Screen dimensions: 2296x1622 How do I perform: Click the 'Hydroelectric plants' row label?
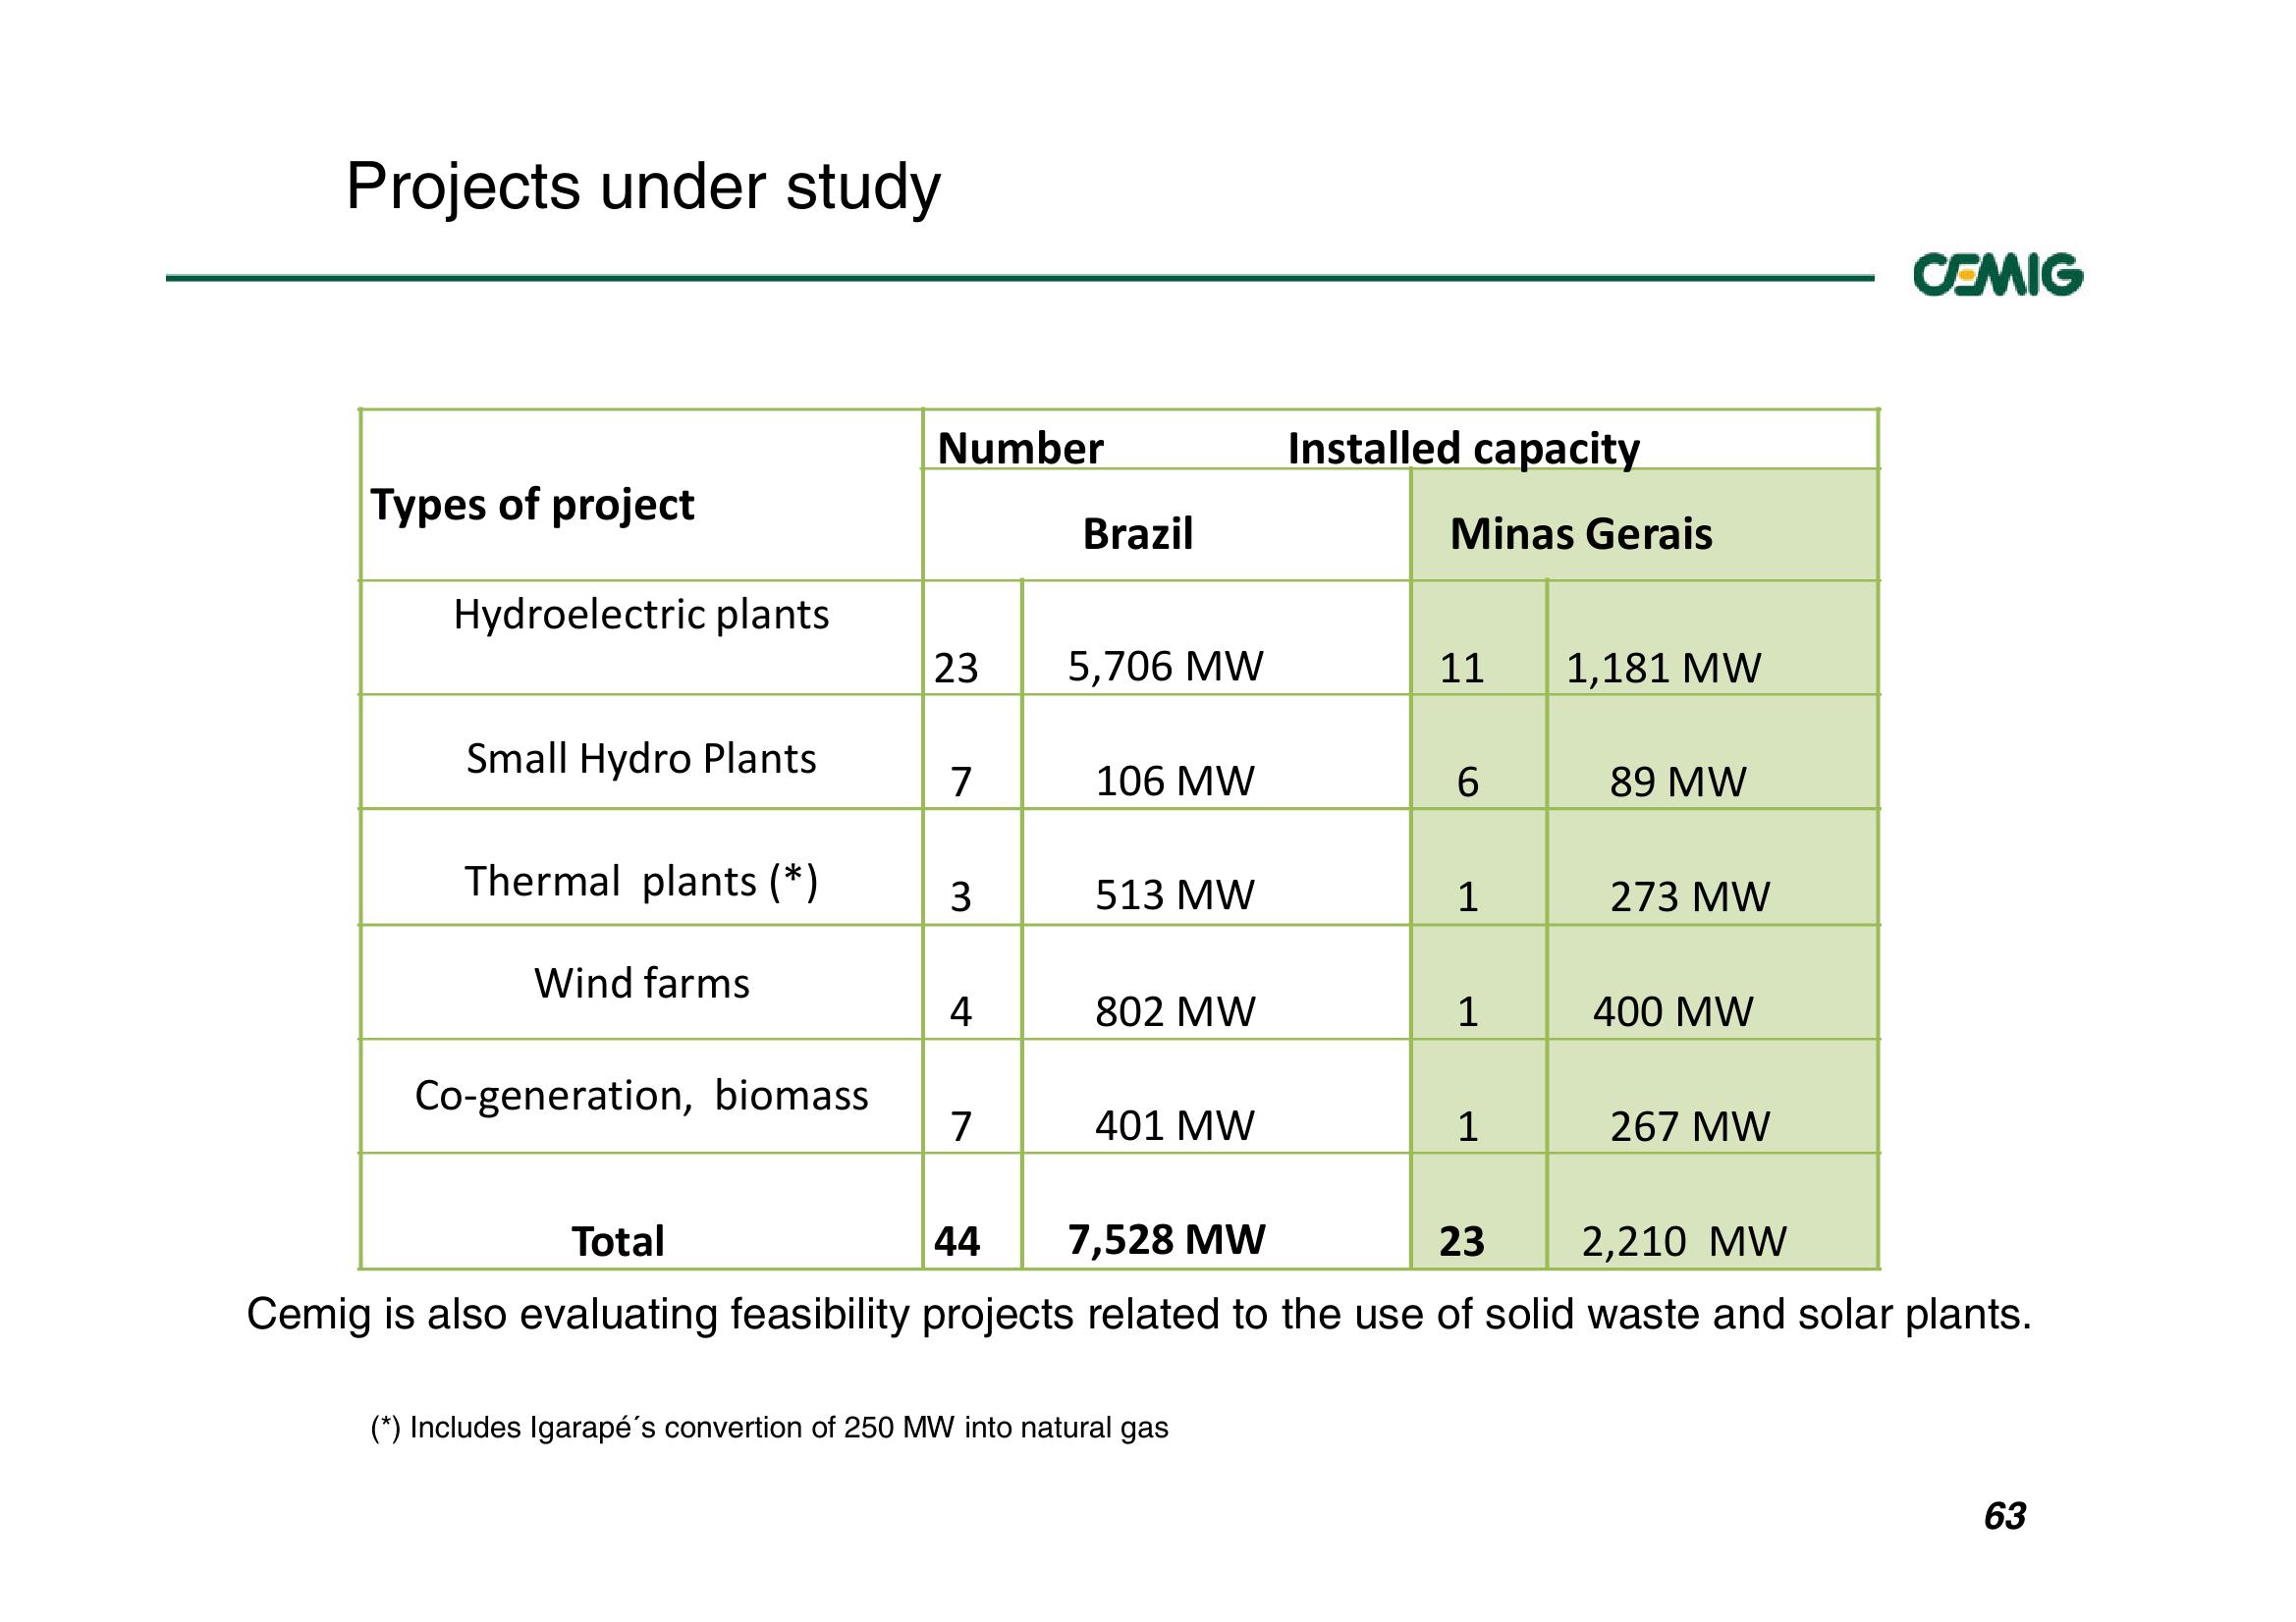pyautogui.click(x=641, y=615)
